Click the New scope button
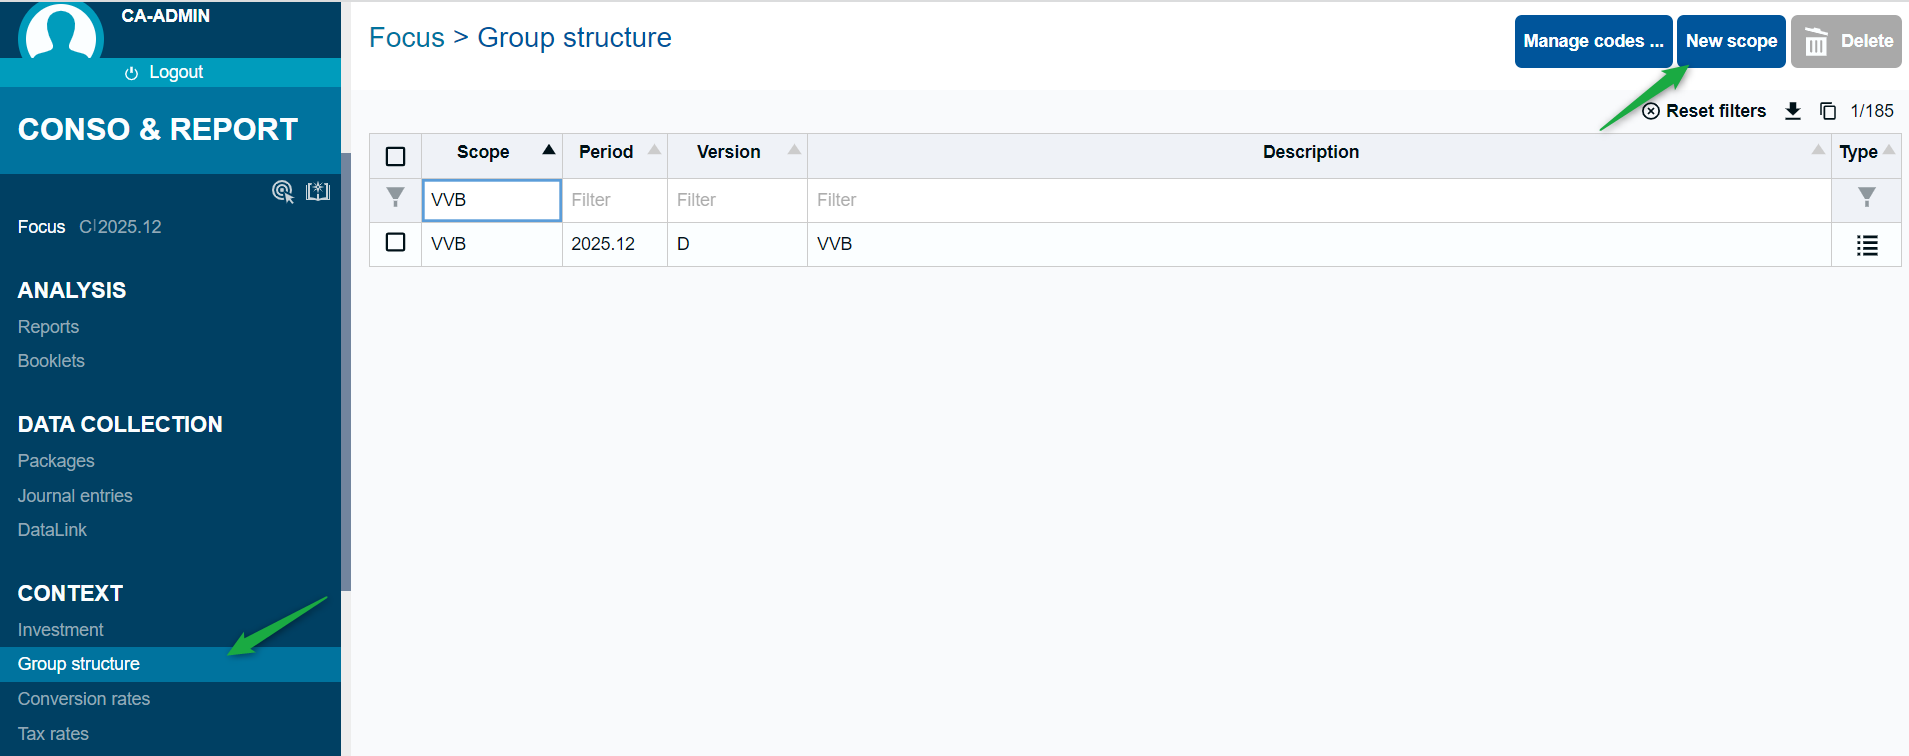Viewport: 1909px width, 756px height. pyautogui.click(x=1731, y=41)
